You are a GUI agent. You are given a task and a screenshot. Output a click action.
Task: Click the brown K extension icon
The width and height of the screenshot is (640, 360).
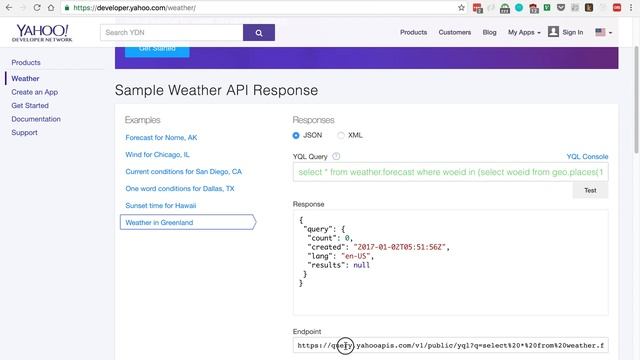589,7
